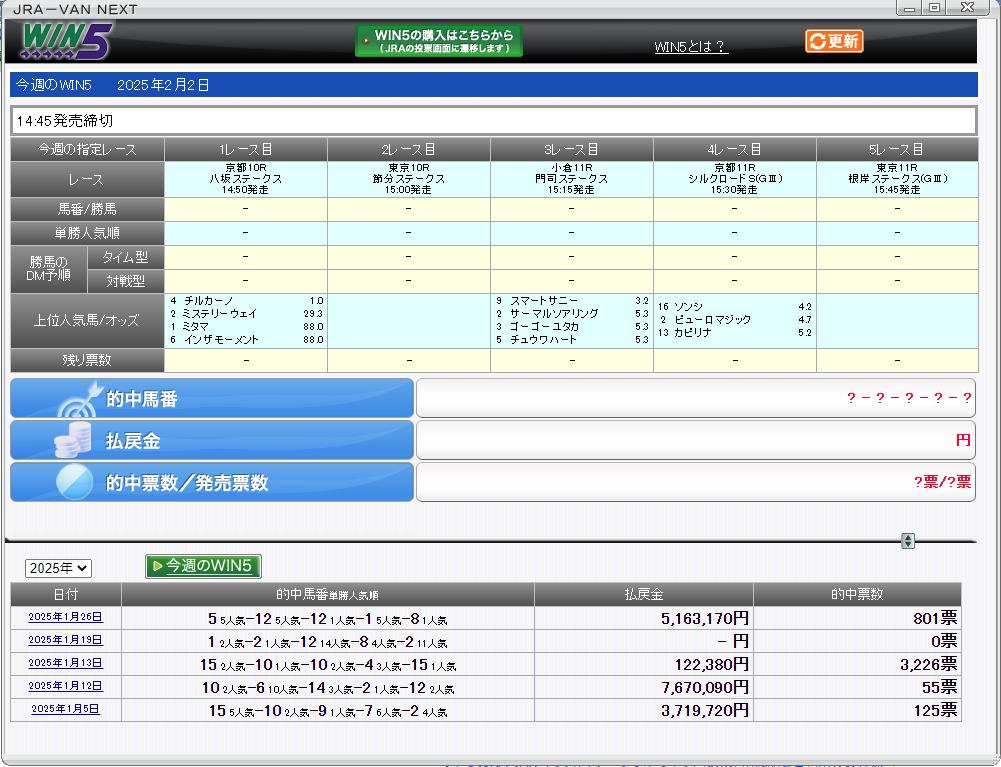
Task: Click the 馬番/勝馬 row label
Action: pyautogui.click(x=87, y=209)
